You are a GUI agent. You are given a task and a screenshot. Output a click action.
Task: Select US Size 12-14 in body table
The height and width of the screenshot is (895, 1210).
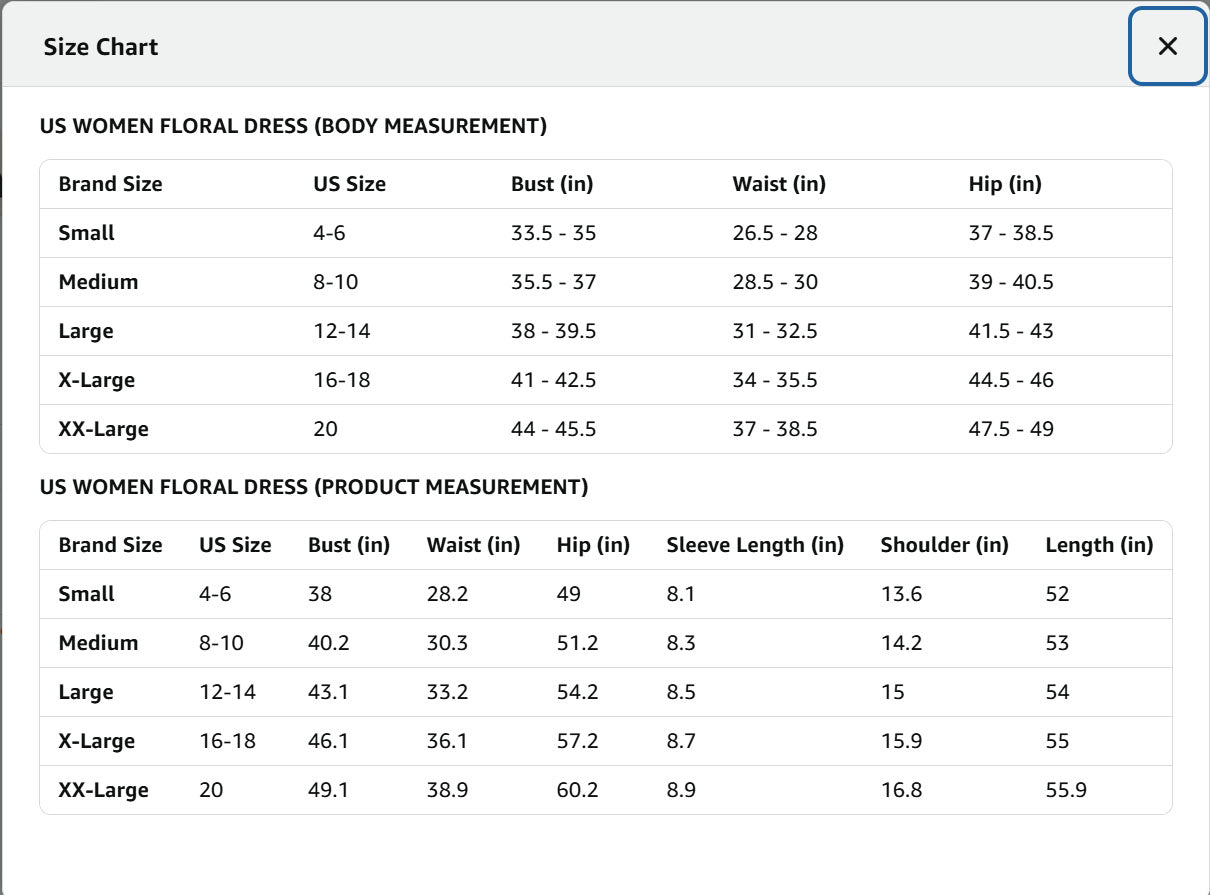342,331
